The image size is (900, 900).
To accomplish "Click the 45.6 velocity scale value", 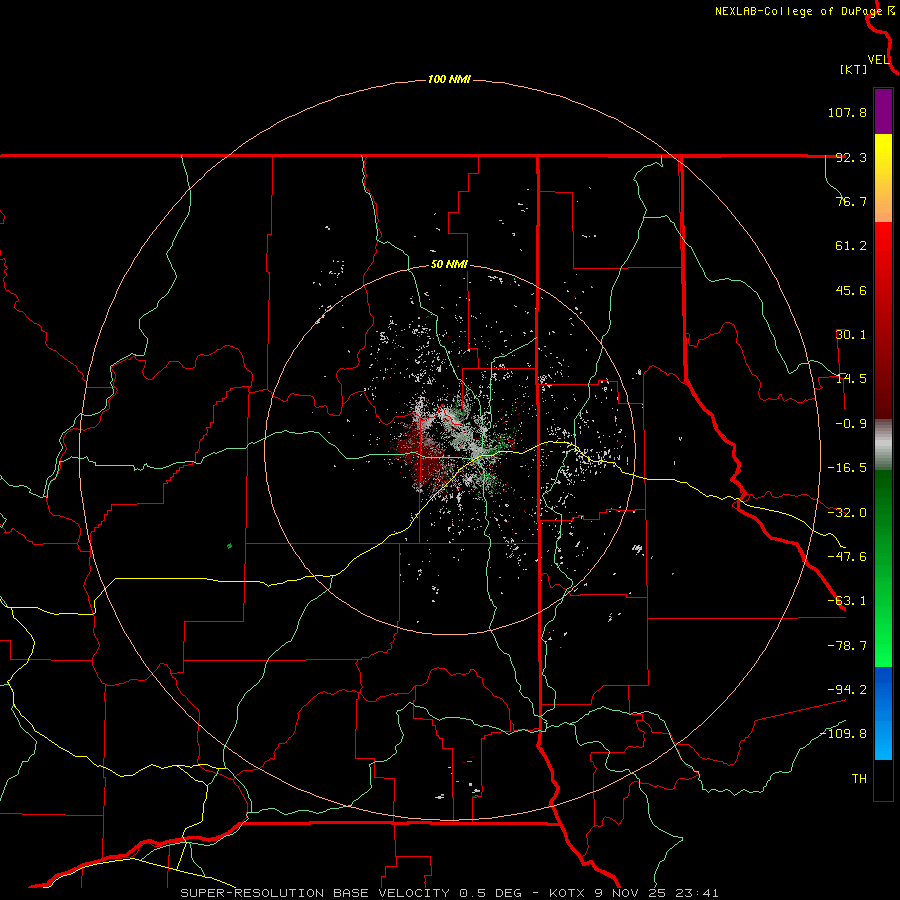I will point(851,290).
